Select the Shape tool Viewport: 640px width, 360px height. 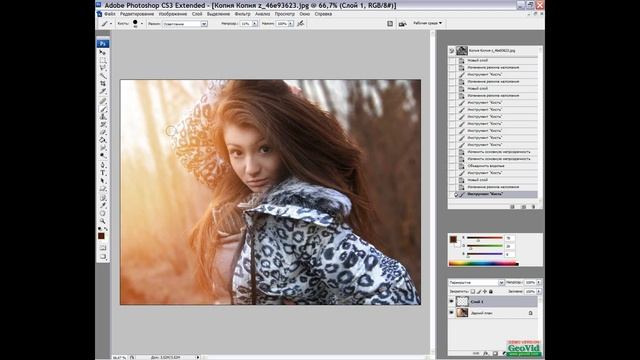(102, 189)
